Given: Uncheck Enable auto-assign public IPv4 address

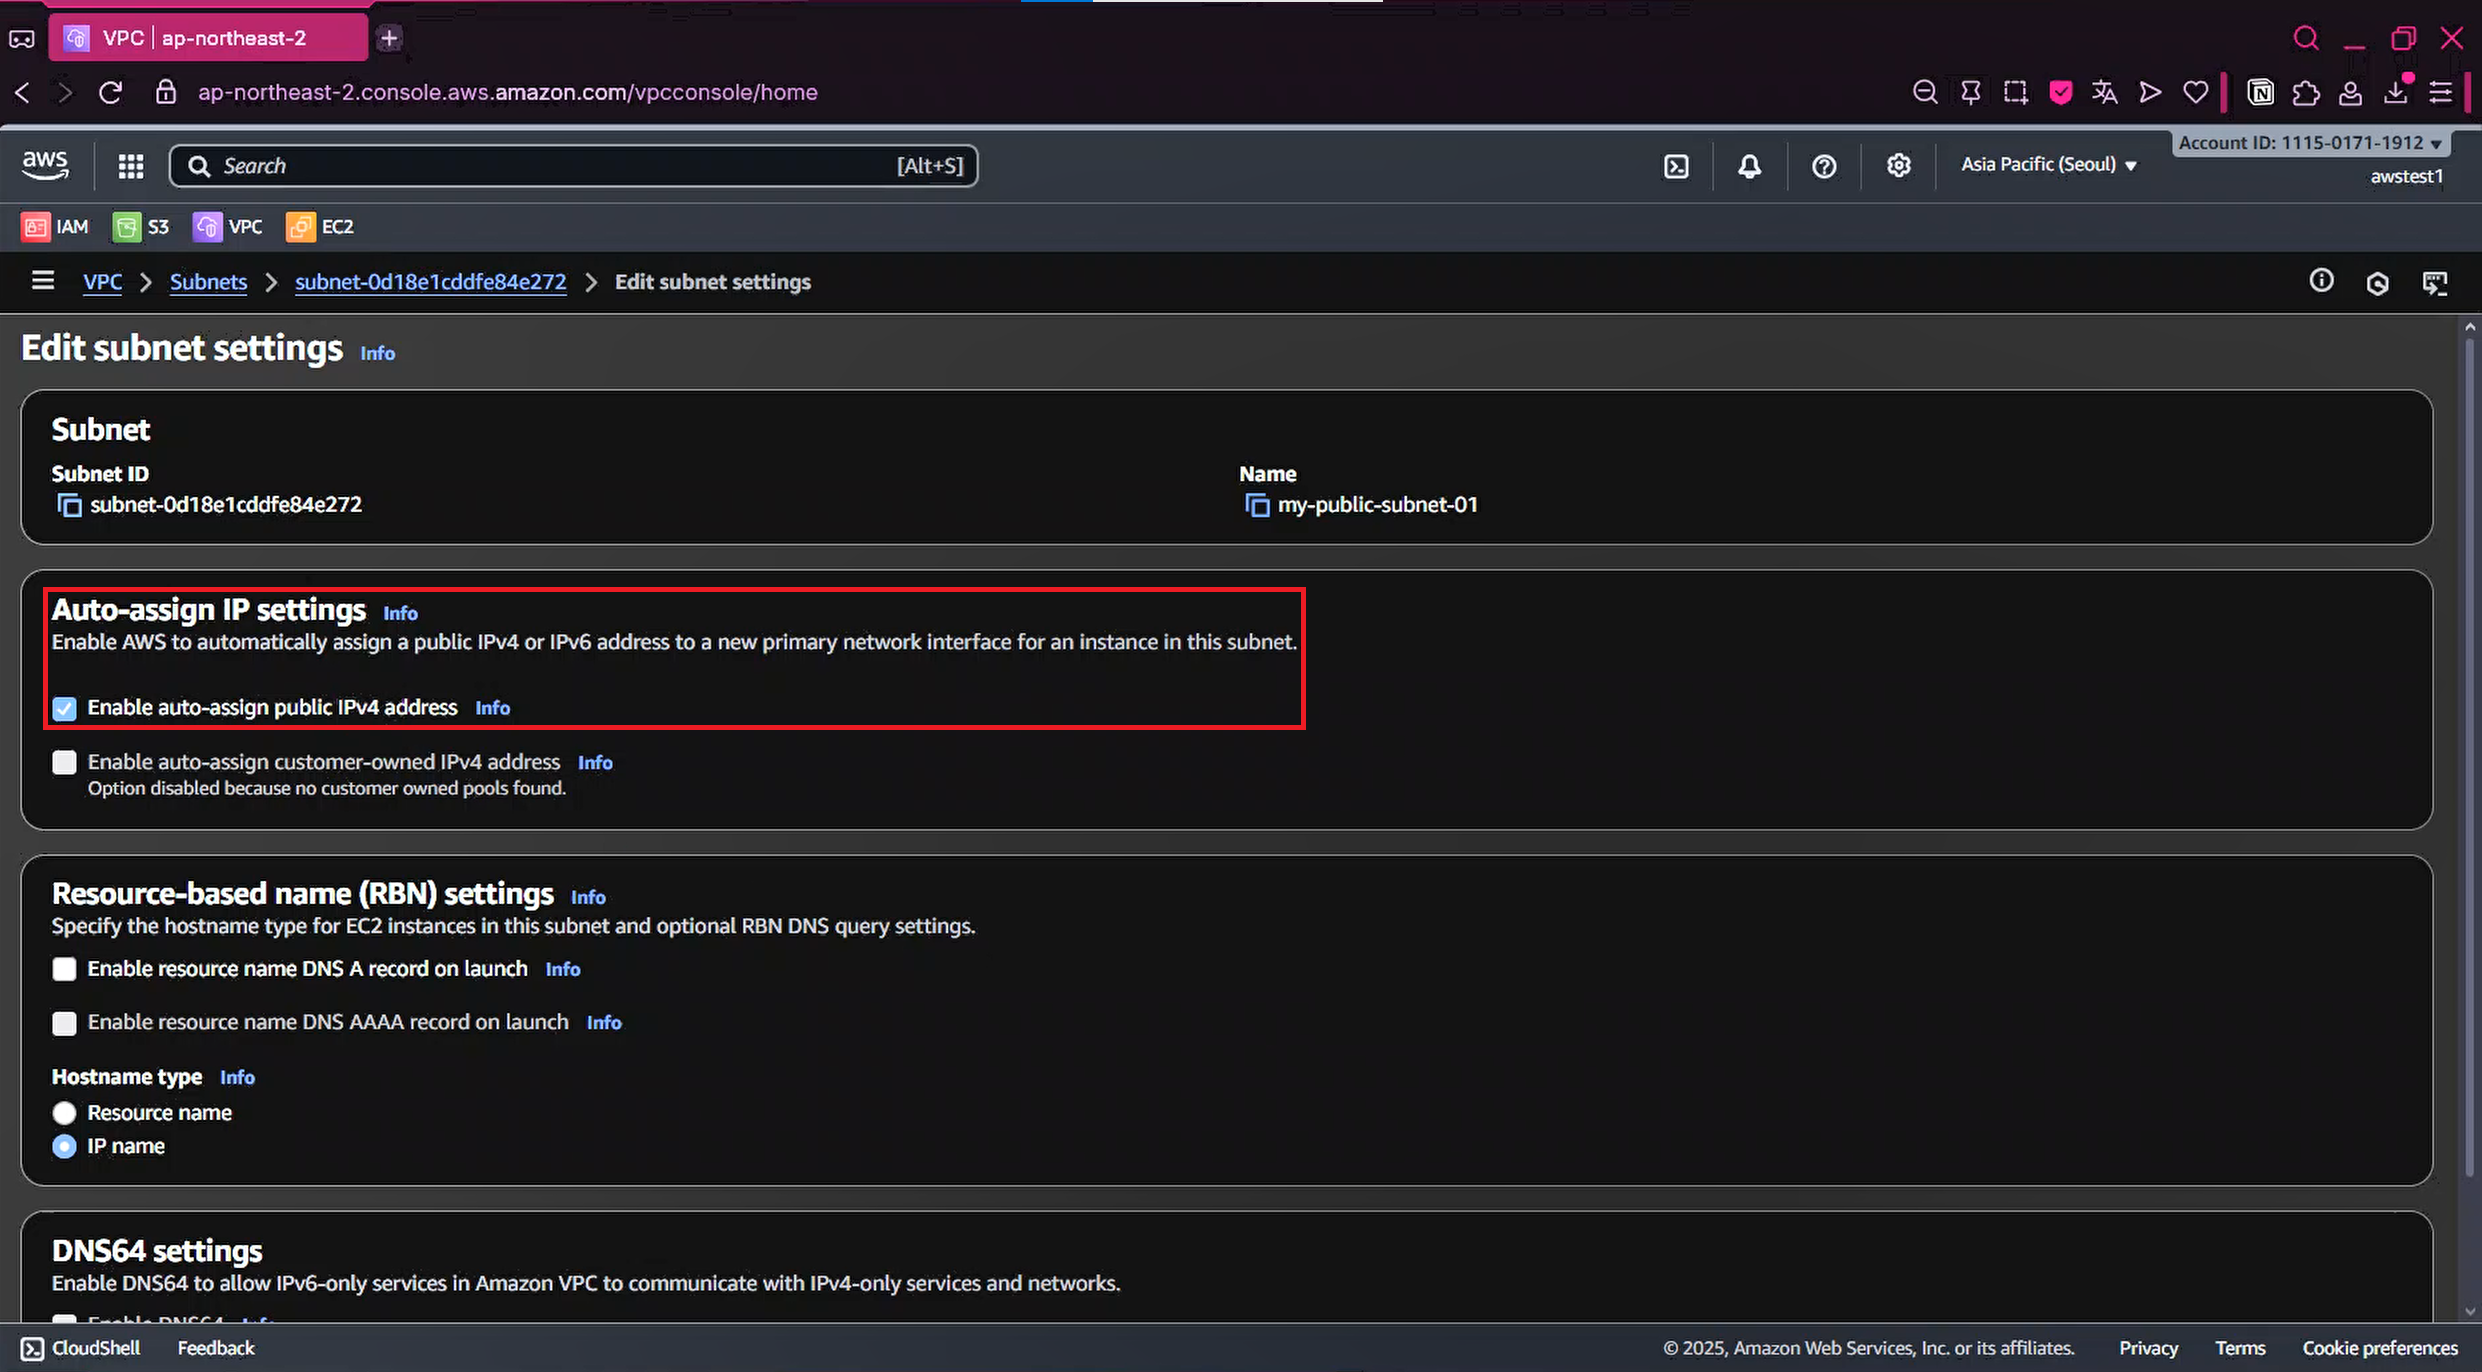Looking at the screenshot, I should (64, 708).
